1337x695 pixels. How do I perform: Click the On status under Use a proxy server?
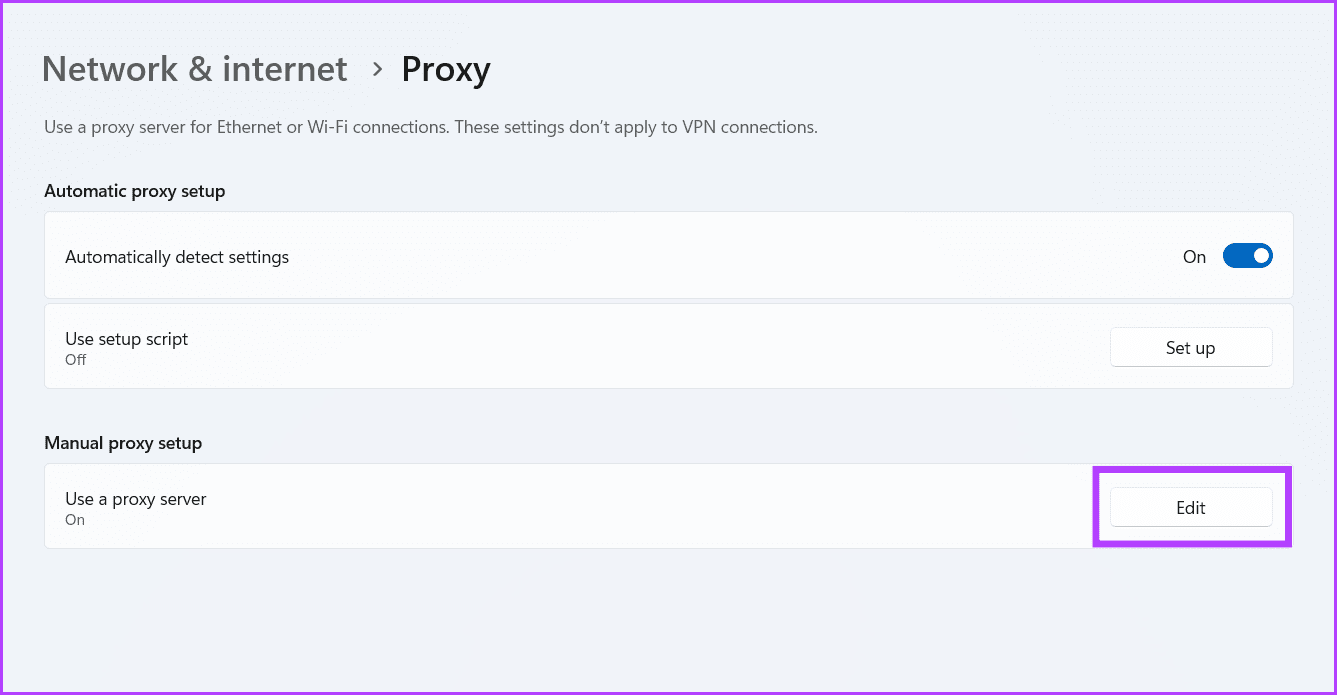click(74, 519)
